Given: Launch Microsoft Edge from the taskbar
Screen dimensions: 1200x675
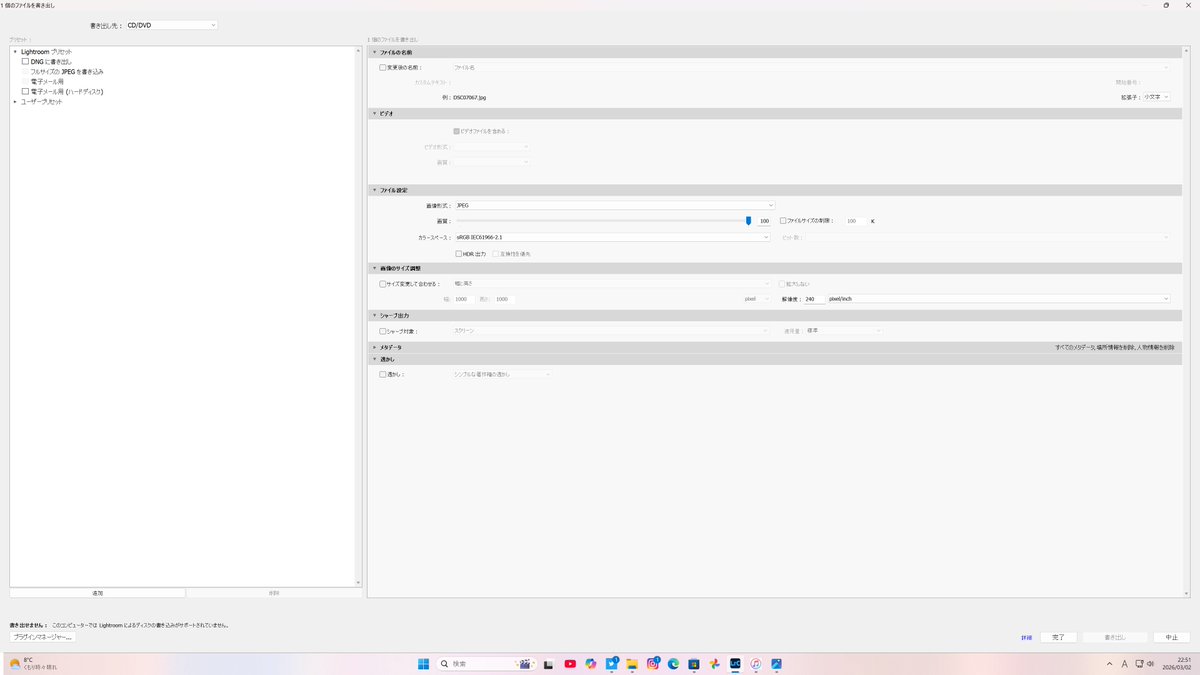Looking at the screenshot, I should (x=674, y=663).
